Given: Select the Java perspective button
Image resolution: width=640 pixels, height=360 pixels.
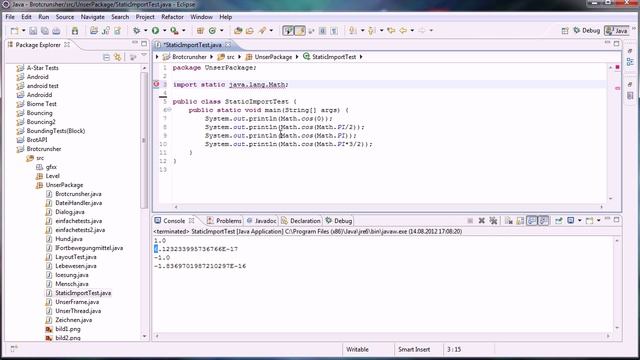Looking at the screenshot, I should point(617,31).
